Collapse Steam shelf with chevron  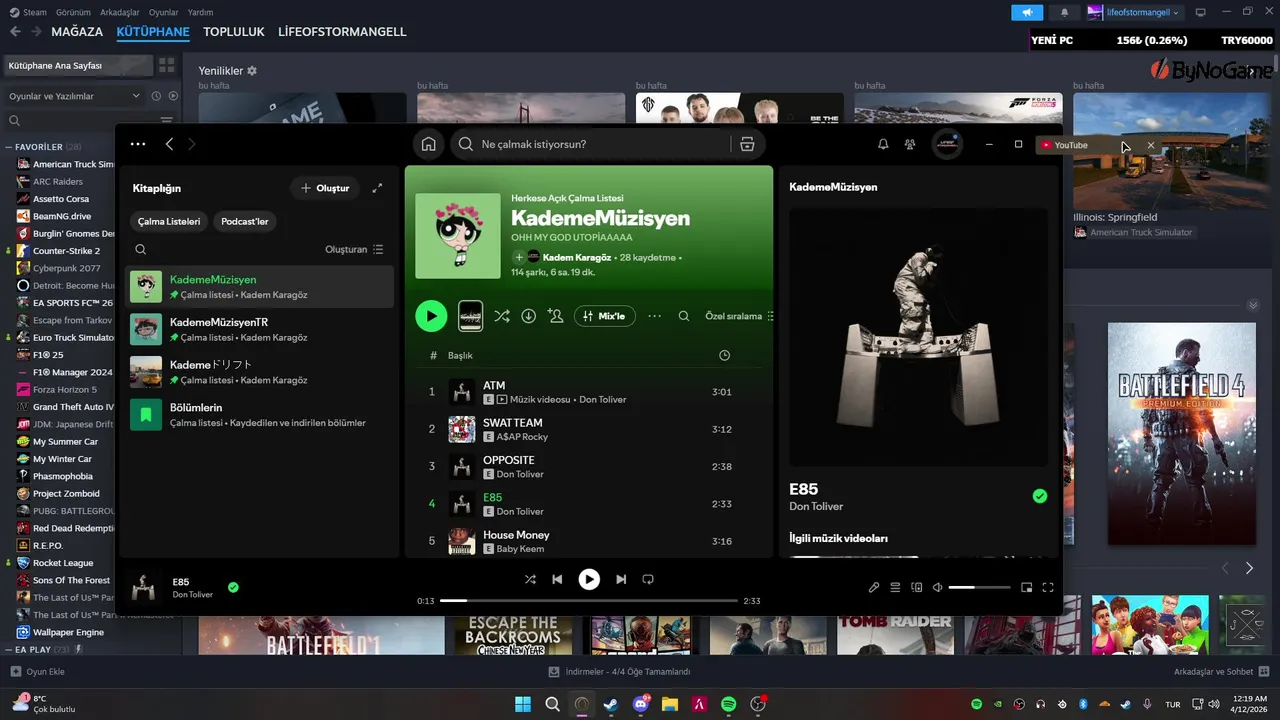click(x=1253, y=305)
